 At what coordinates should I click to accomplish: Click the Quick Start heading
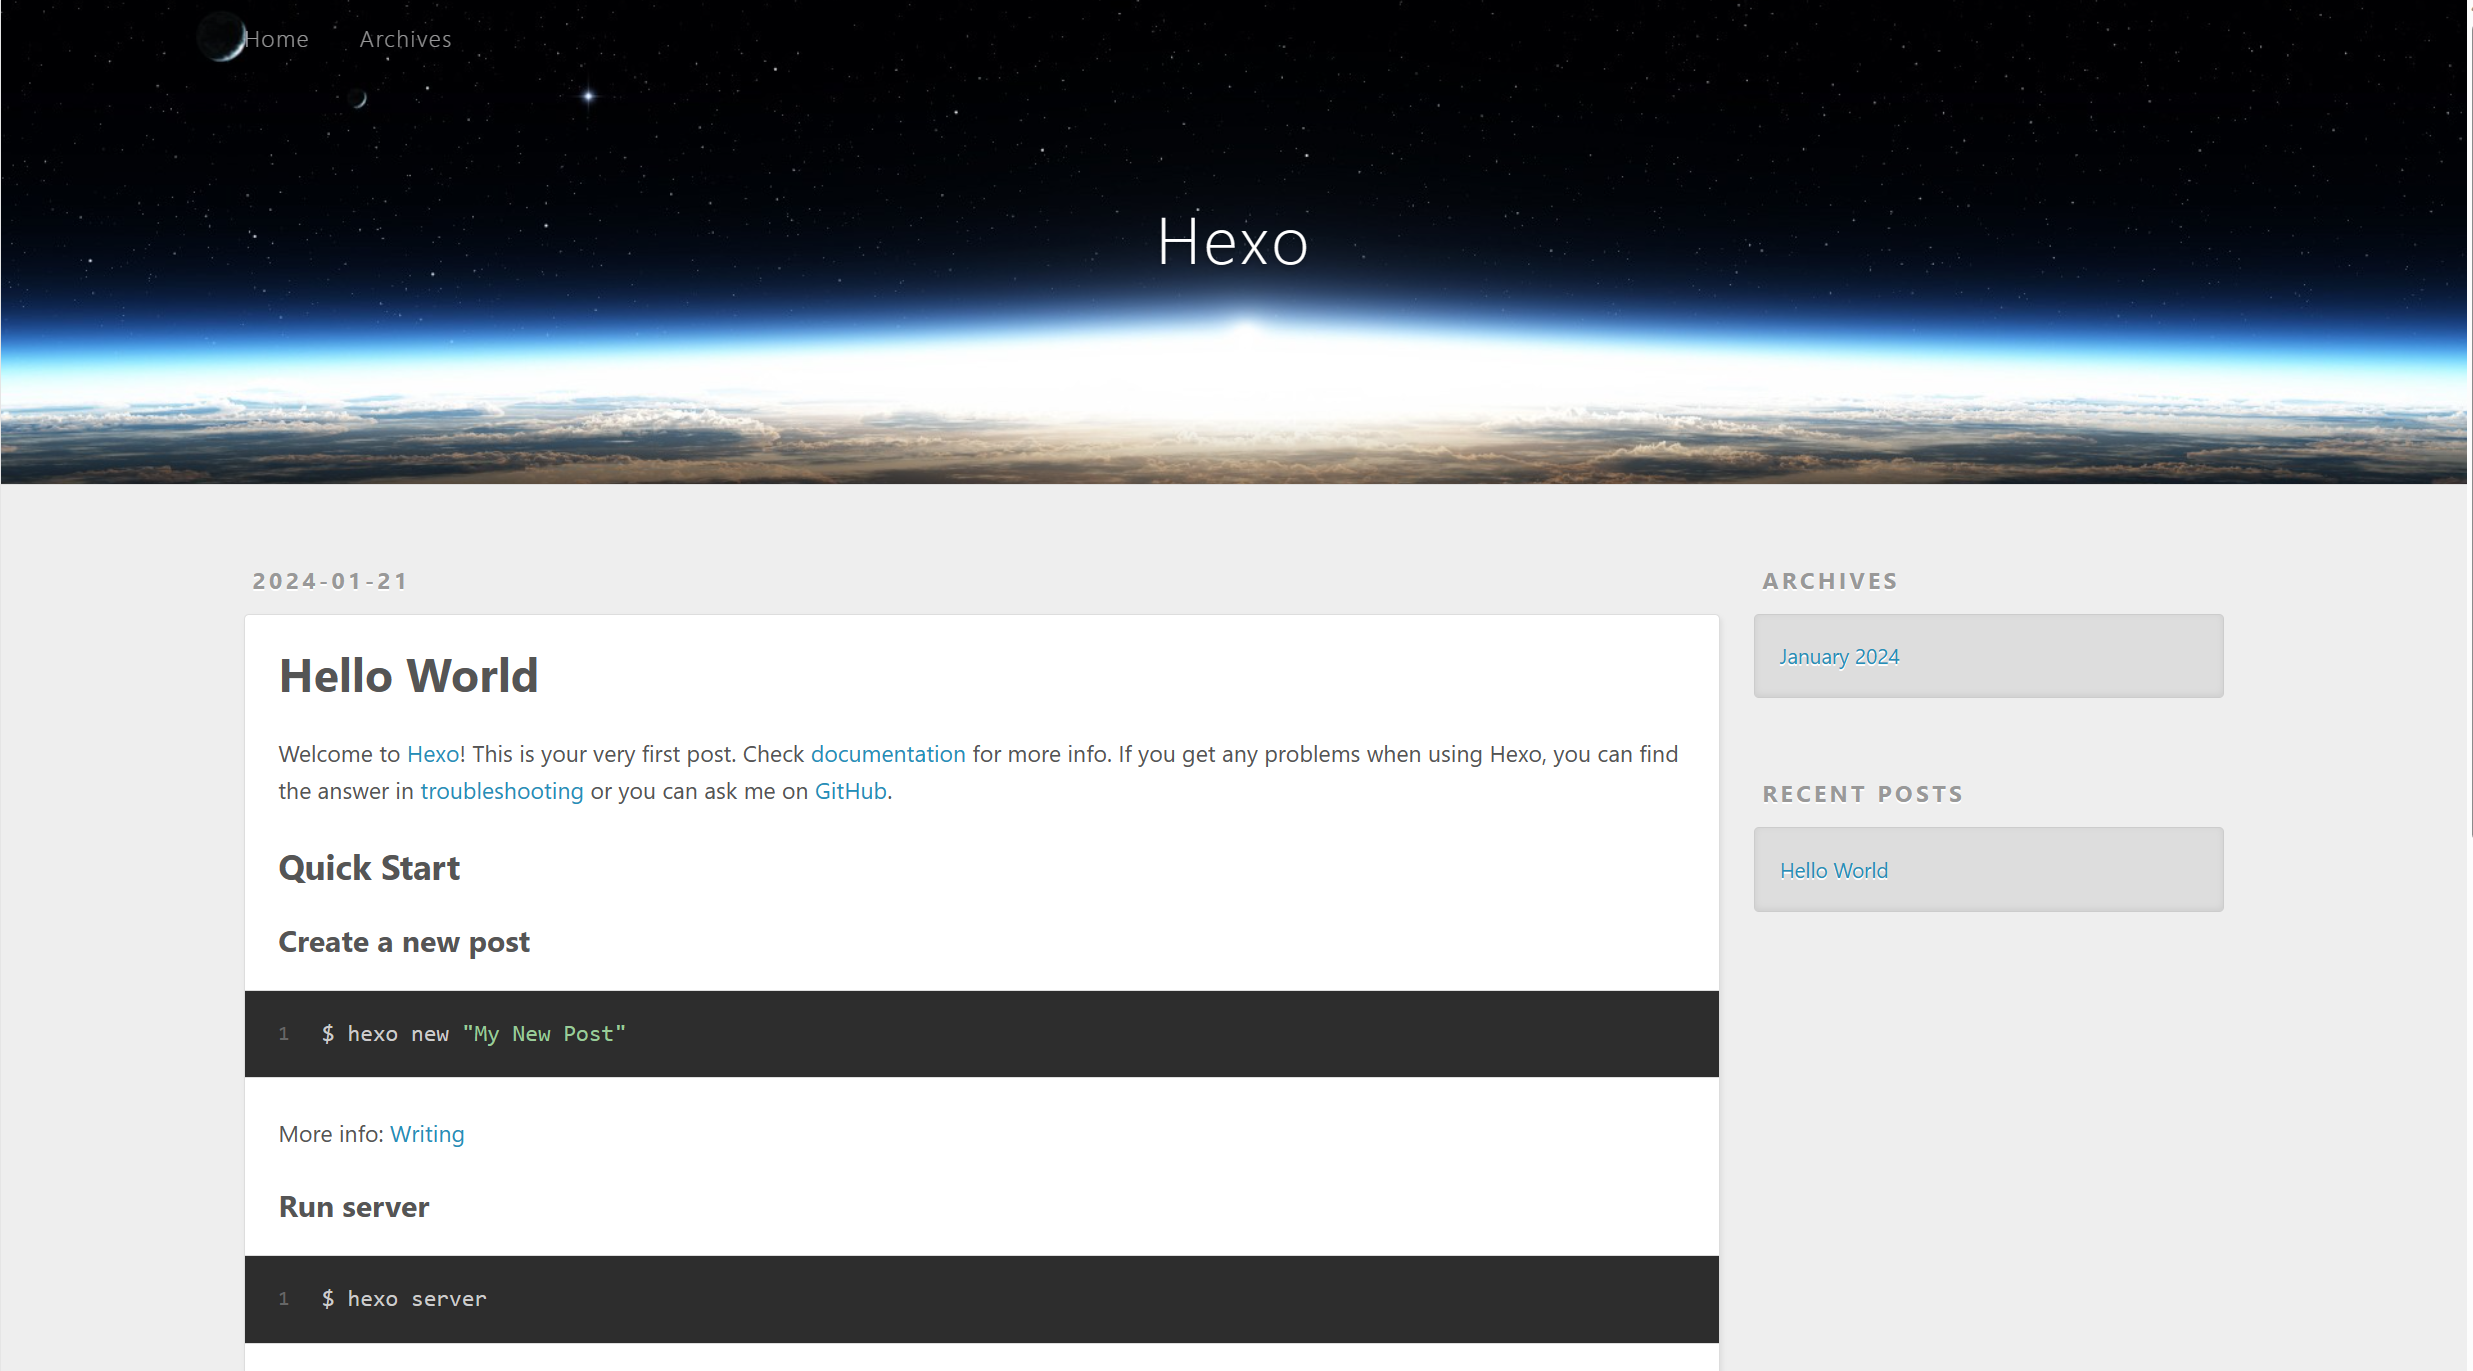(369, 868)
